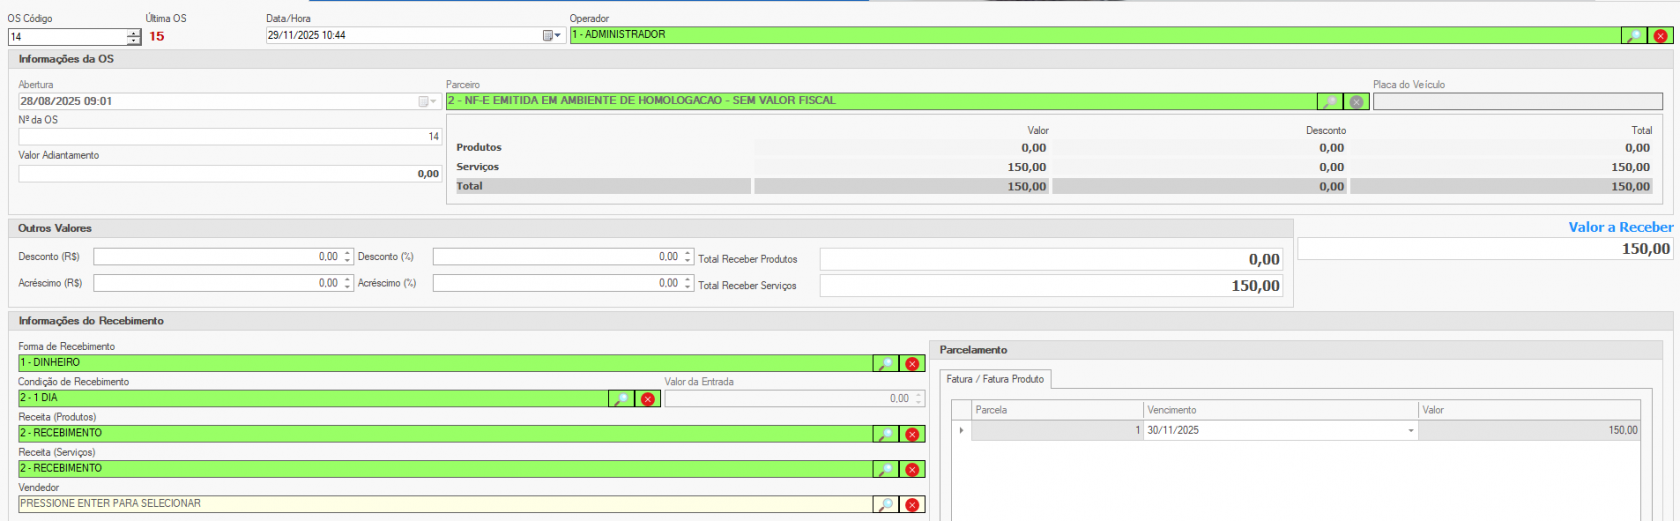Click Forma de Recebimento search icon
This screenshot has width=1680, height=521.
885,364
